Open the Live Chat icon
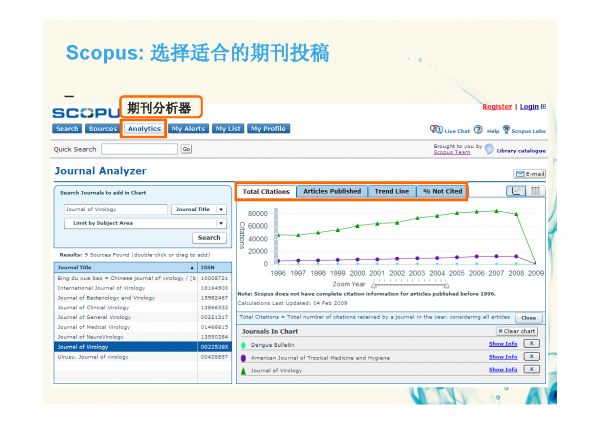Screen dimensions: 600x424 pos(436,129)
